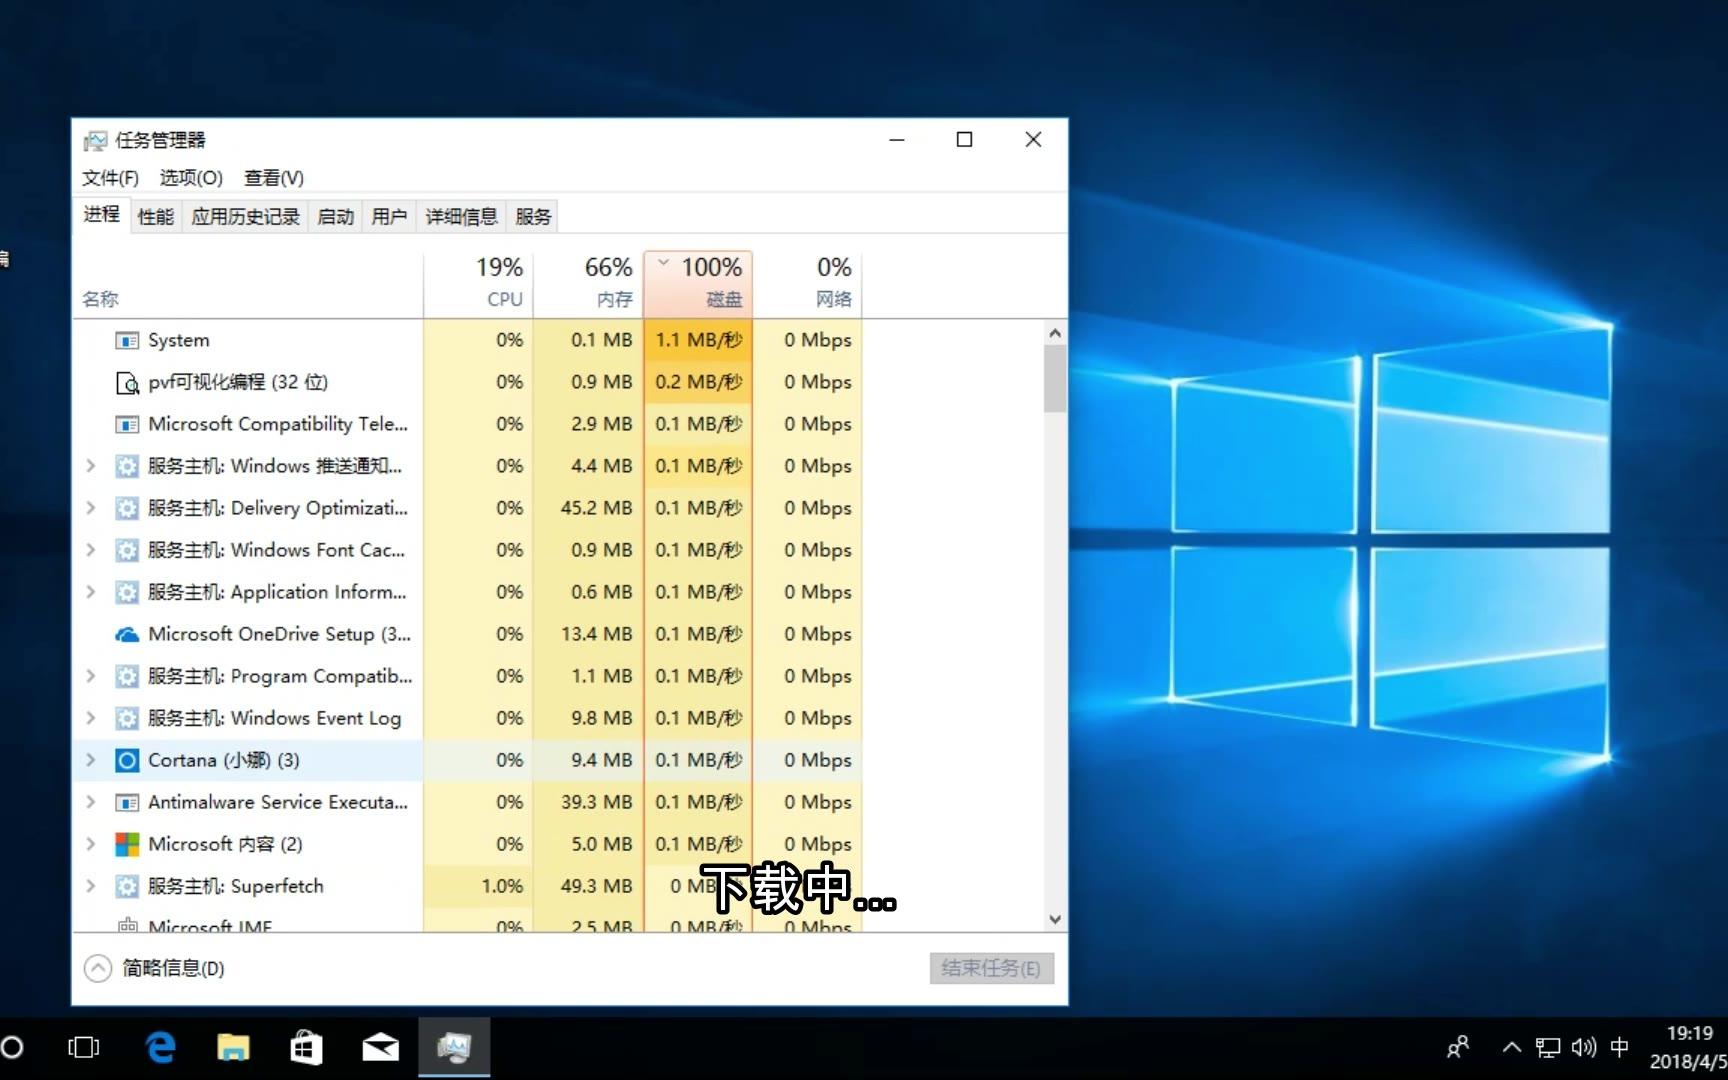Switch to the 详细信息 tab
Screen dimensions: 1728x1080
click(461, 217)
